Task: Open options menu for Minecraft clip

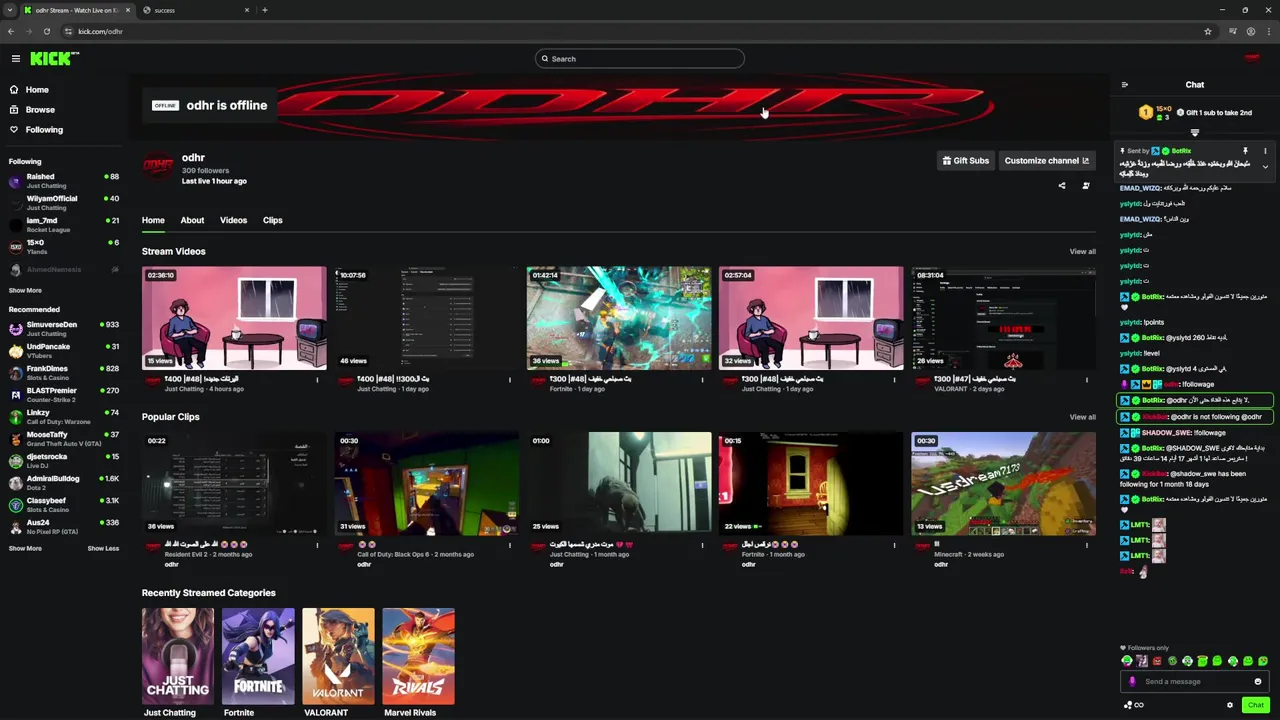Action: pos(1087,546)
